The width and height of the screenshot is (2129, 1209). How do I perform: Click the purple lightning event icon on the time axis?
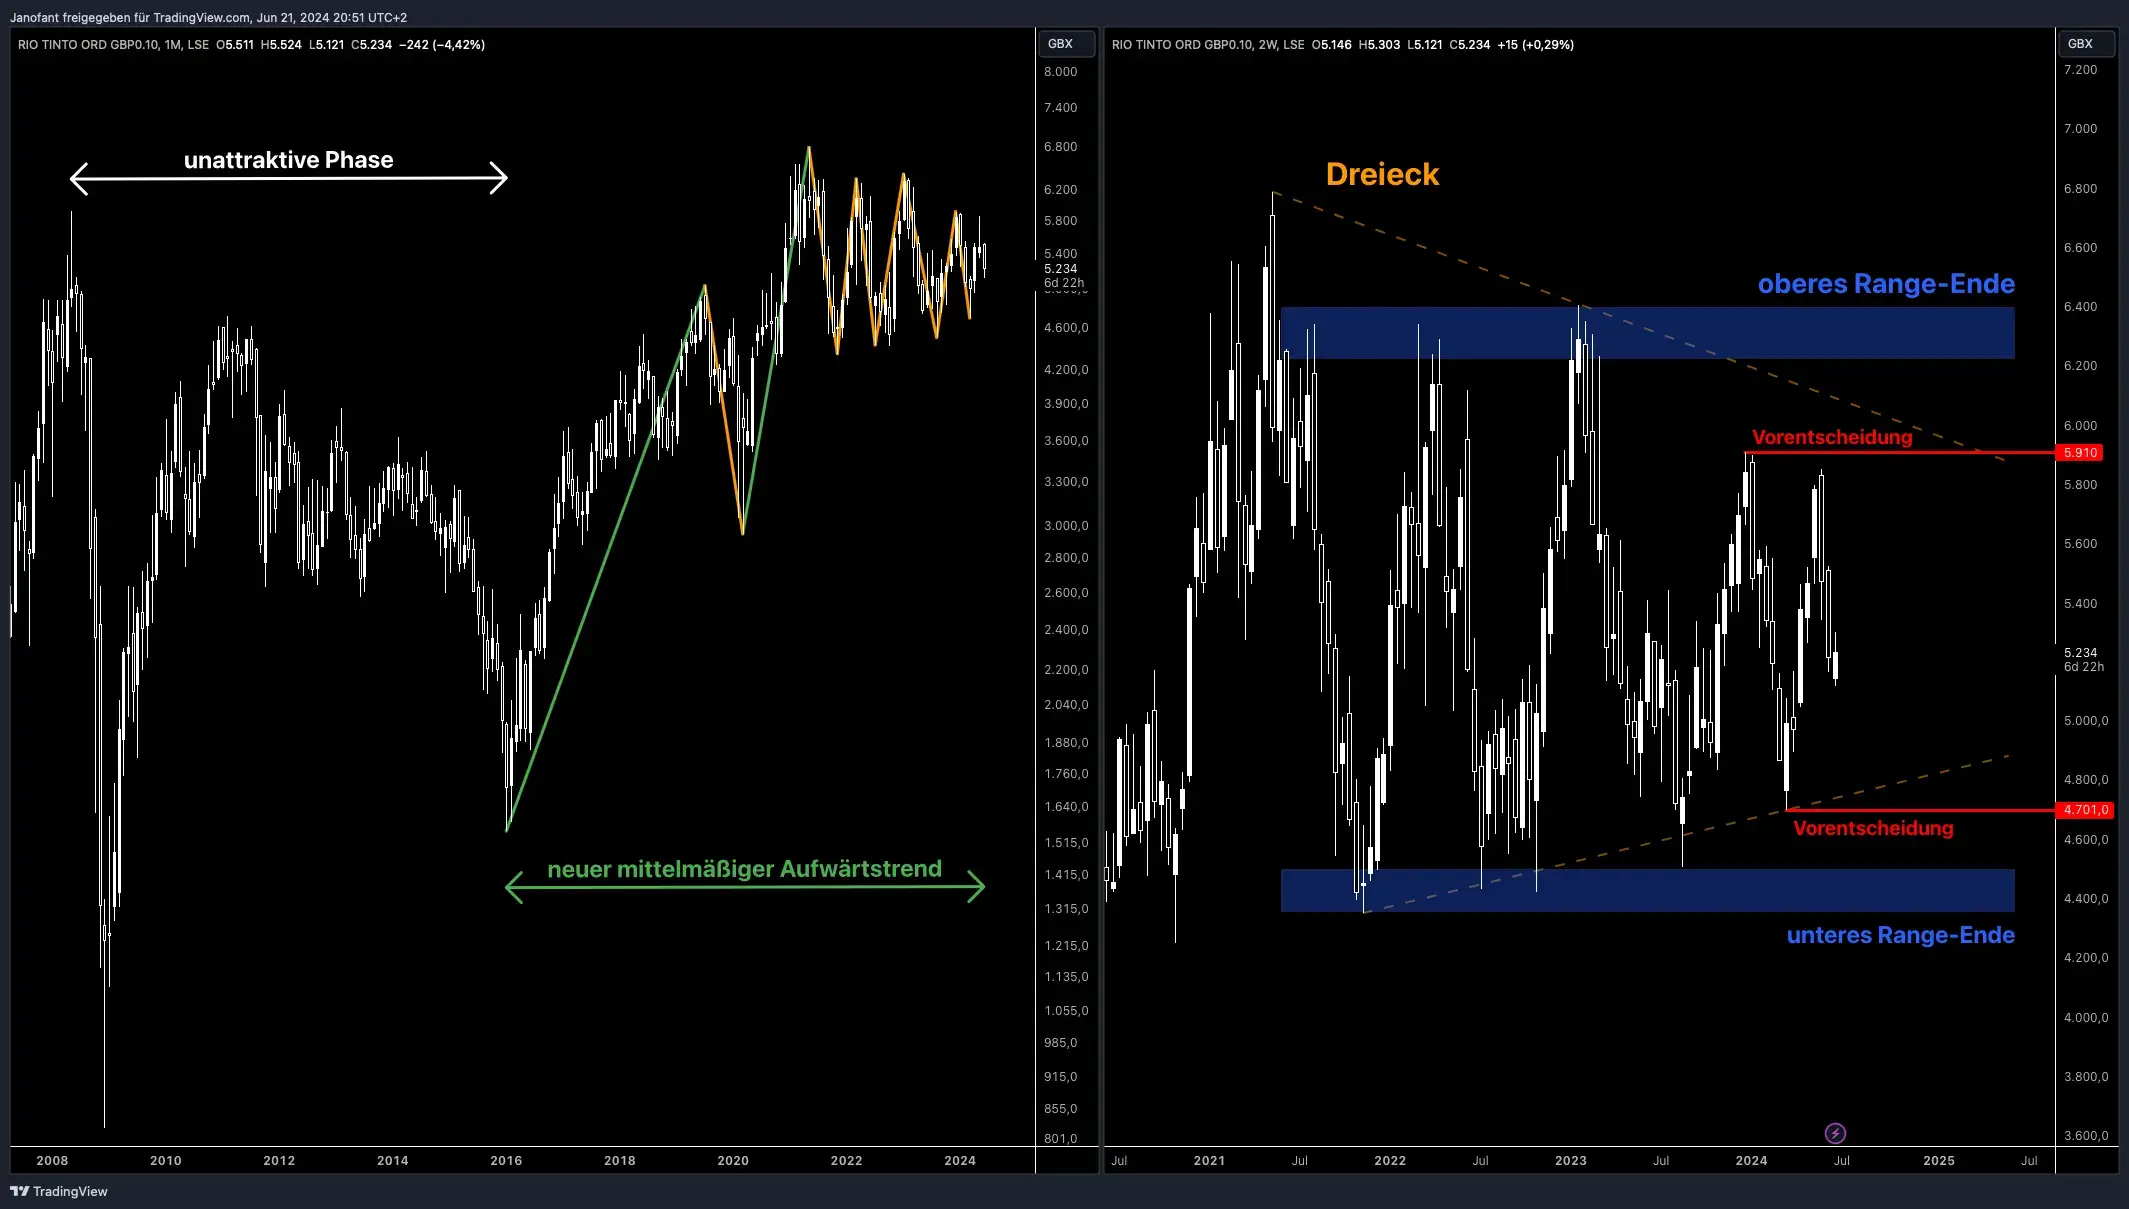pyautogui.click(x=1835, y=1133)
